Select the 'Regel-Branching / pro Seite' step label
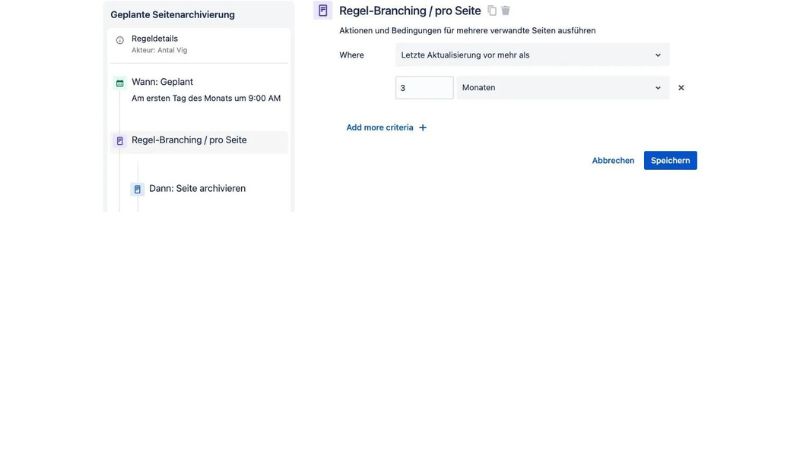The height and width of the screenshot is (450, 800). 189,141
